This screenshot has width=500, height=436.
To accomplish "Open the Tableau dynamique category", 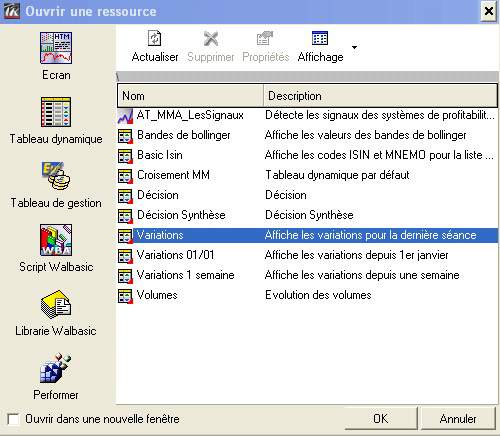I will point(56,112).
